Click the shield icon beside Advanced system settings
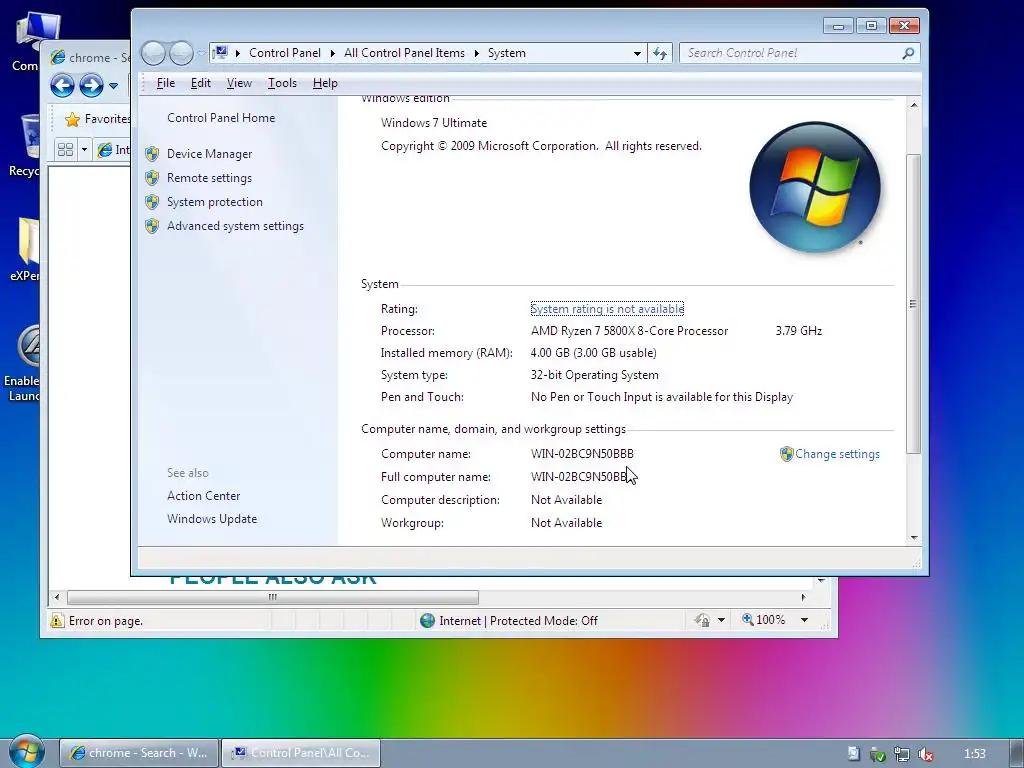 point(152,226)
